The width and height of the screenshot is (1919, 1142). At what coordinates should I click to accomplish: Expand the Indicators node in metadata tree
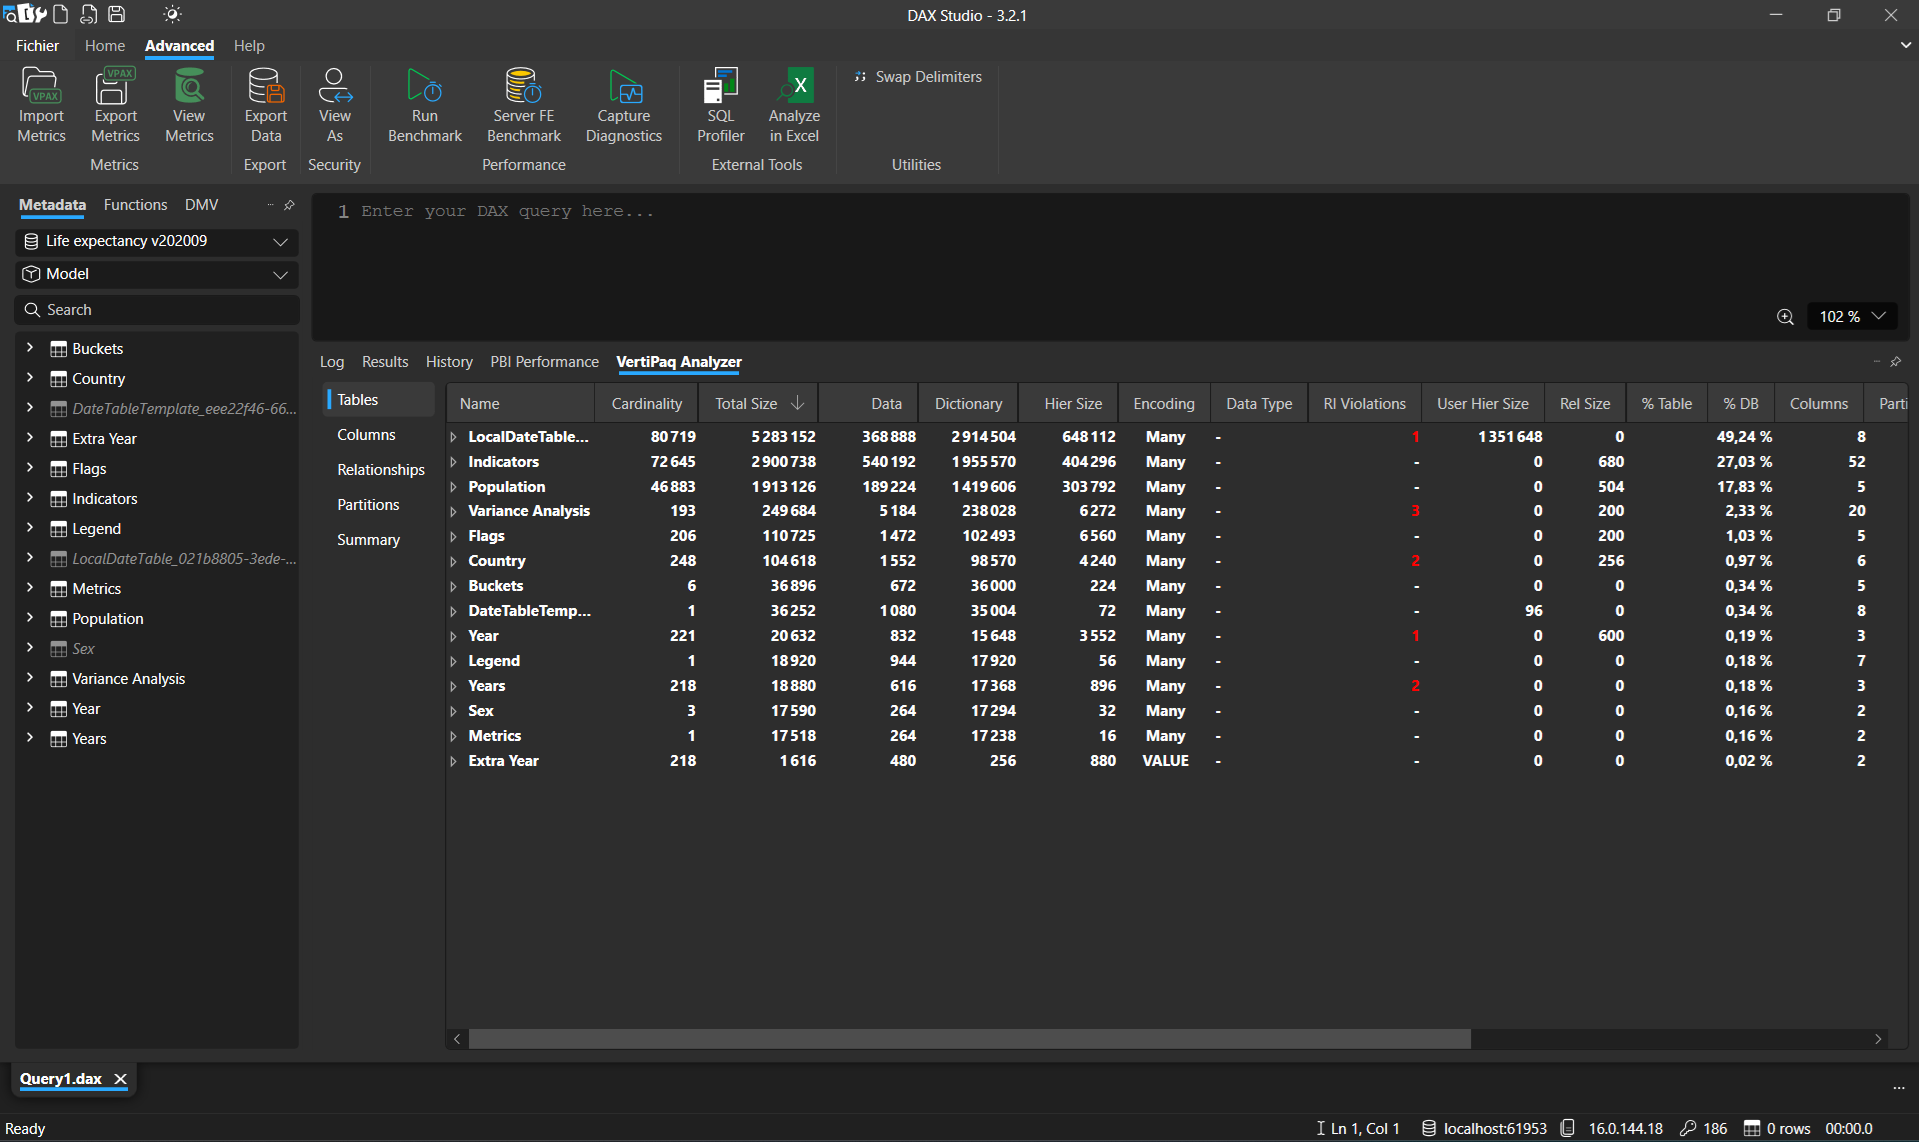(30, 498)
